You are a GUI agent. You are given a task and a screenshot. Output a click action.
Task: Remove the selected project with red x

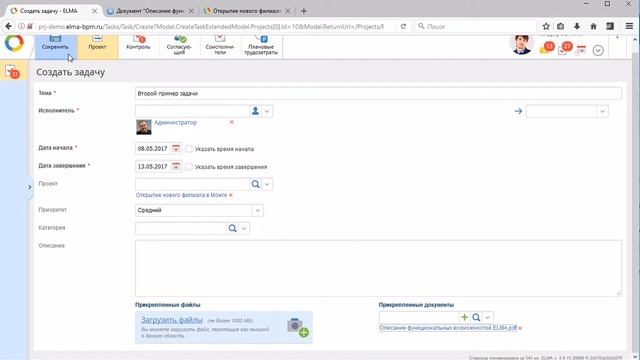231,195
